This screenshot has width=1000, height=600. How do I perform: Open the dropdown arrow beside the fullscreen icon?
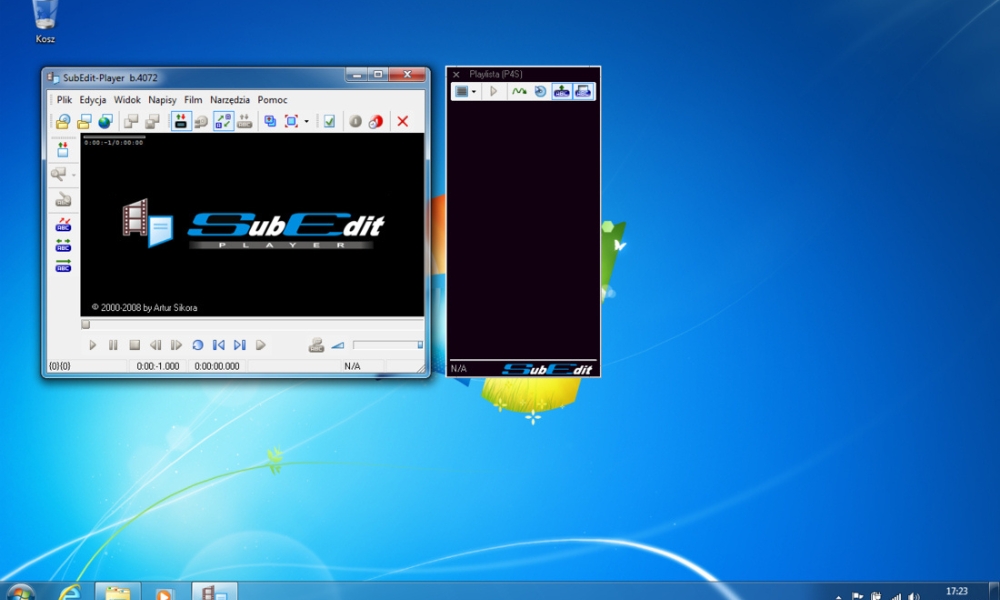click(x=307, y=121)
